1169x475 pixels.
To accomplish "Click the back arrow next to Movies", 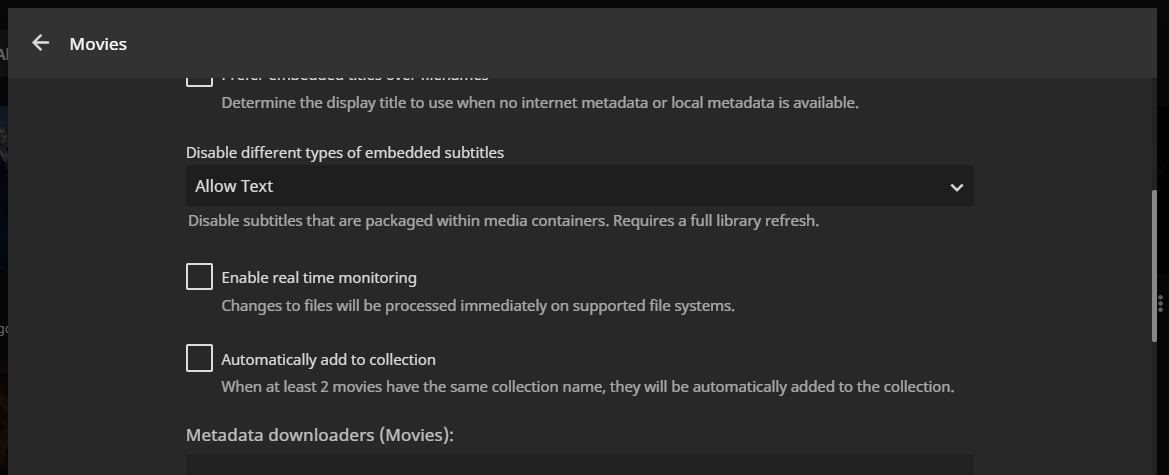I will (40, 43).
